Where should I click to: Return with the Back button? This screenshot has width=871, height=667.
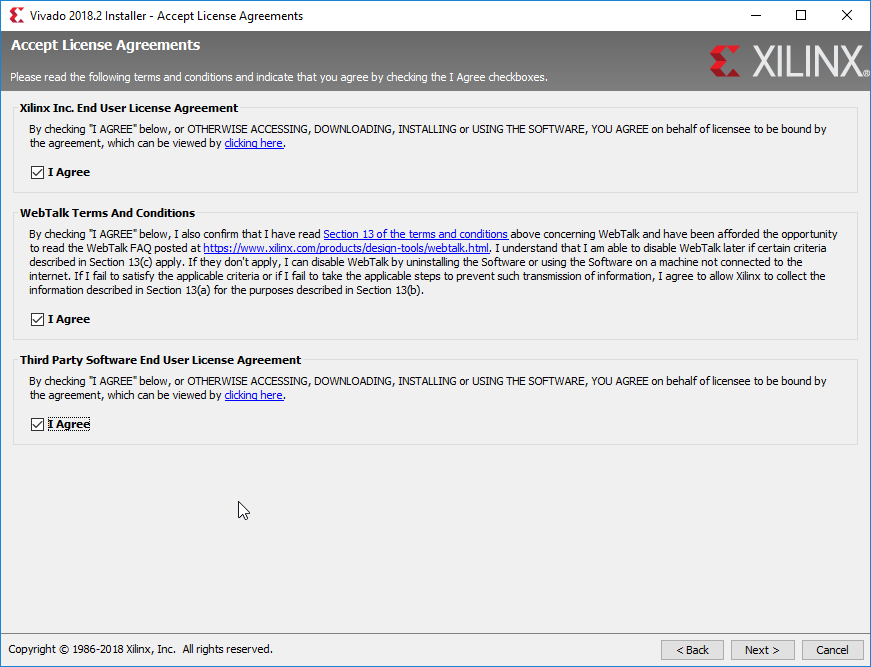click(x=692, y=650)
